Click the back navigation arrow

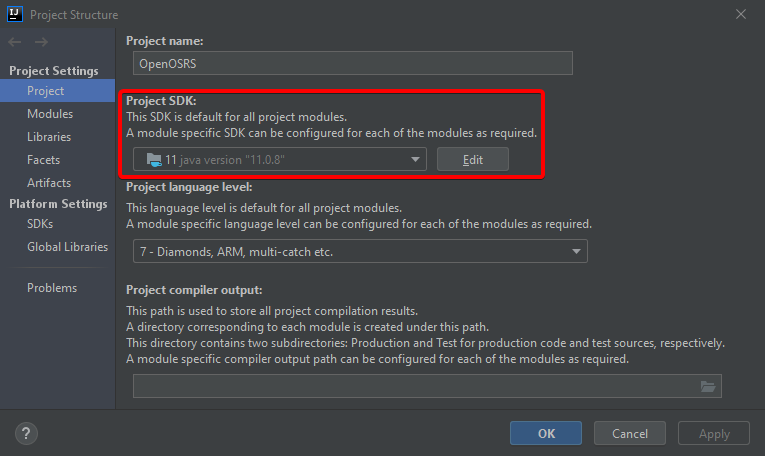[15, 42]
